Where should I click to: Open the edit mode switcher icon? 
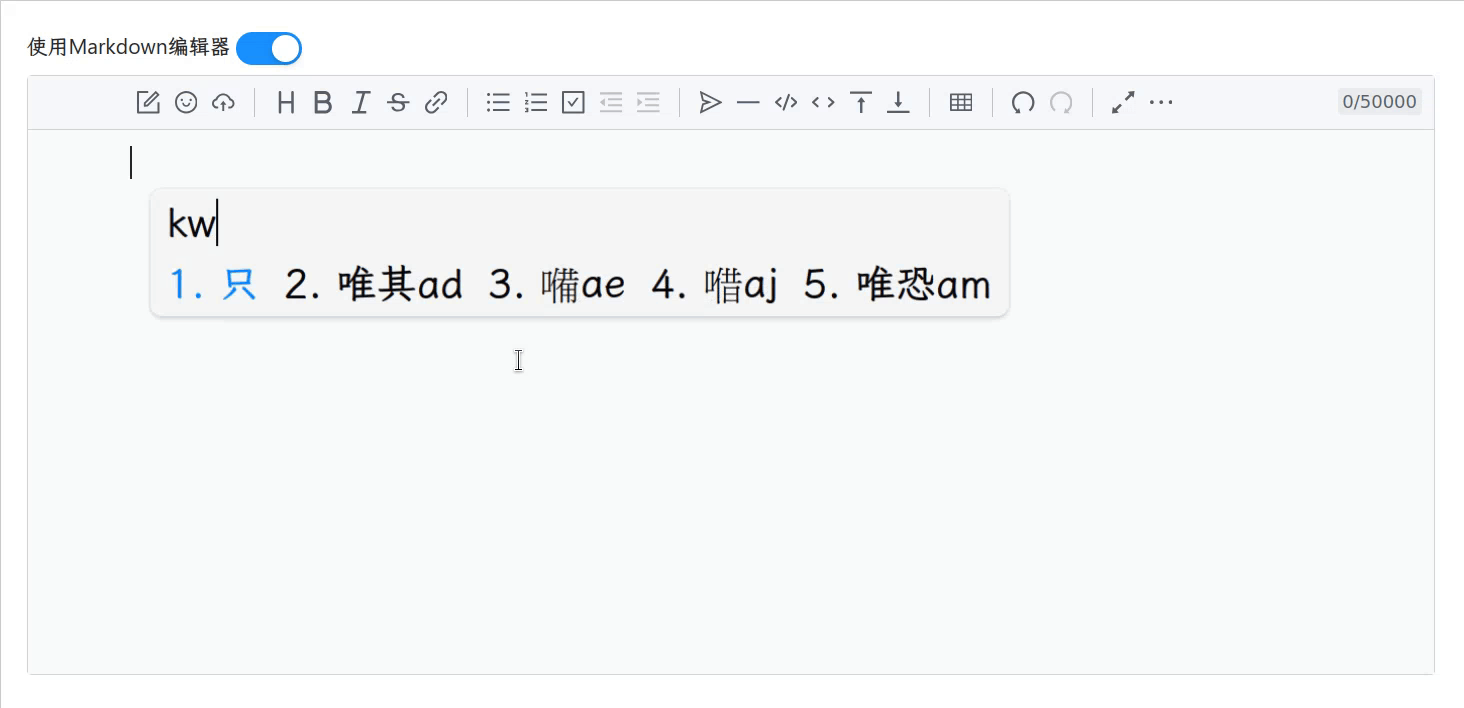148,102
